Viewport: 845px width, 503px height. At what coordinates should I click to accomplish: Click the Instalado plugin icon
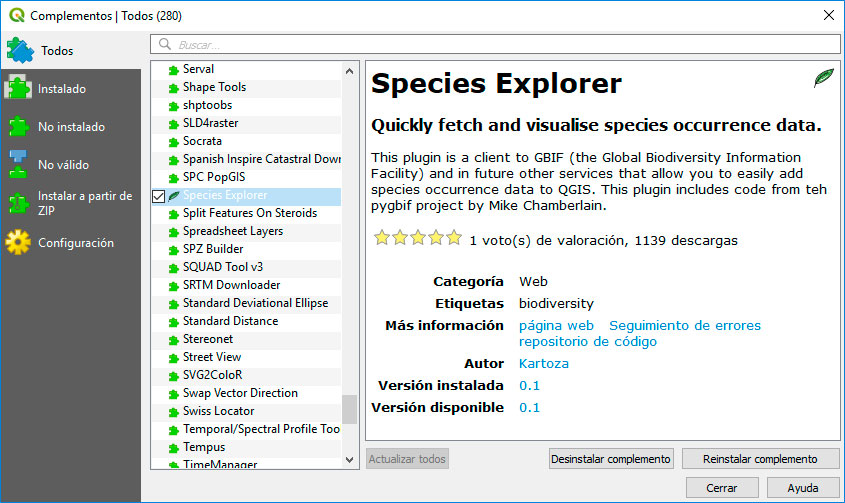pos(18,88)
